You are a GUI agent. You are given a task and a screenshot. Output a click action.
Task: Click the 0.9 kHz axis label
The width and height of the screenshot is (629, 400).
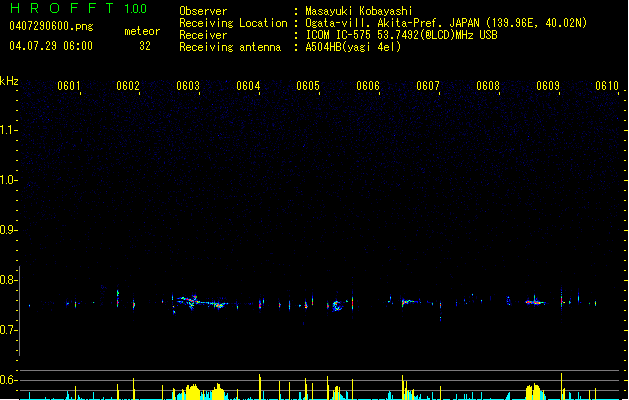[8, 230]
